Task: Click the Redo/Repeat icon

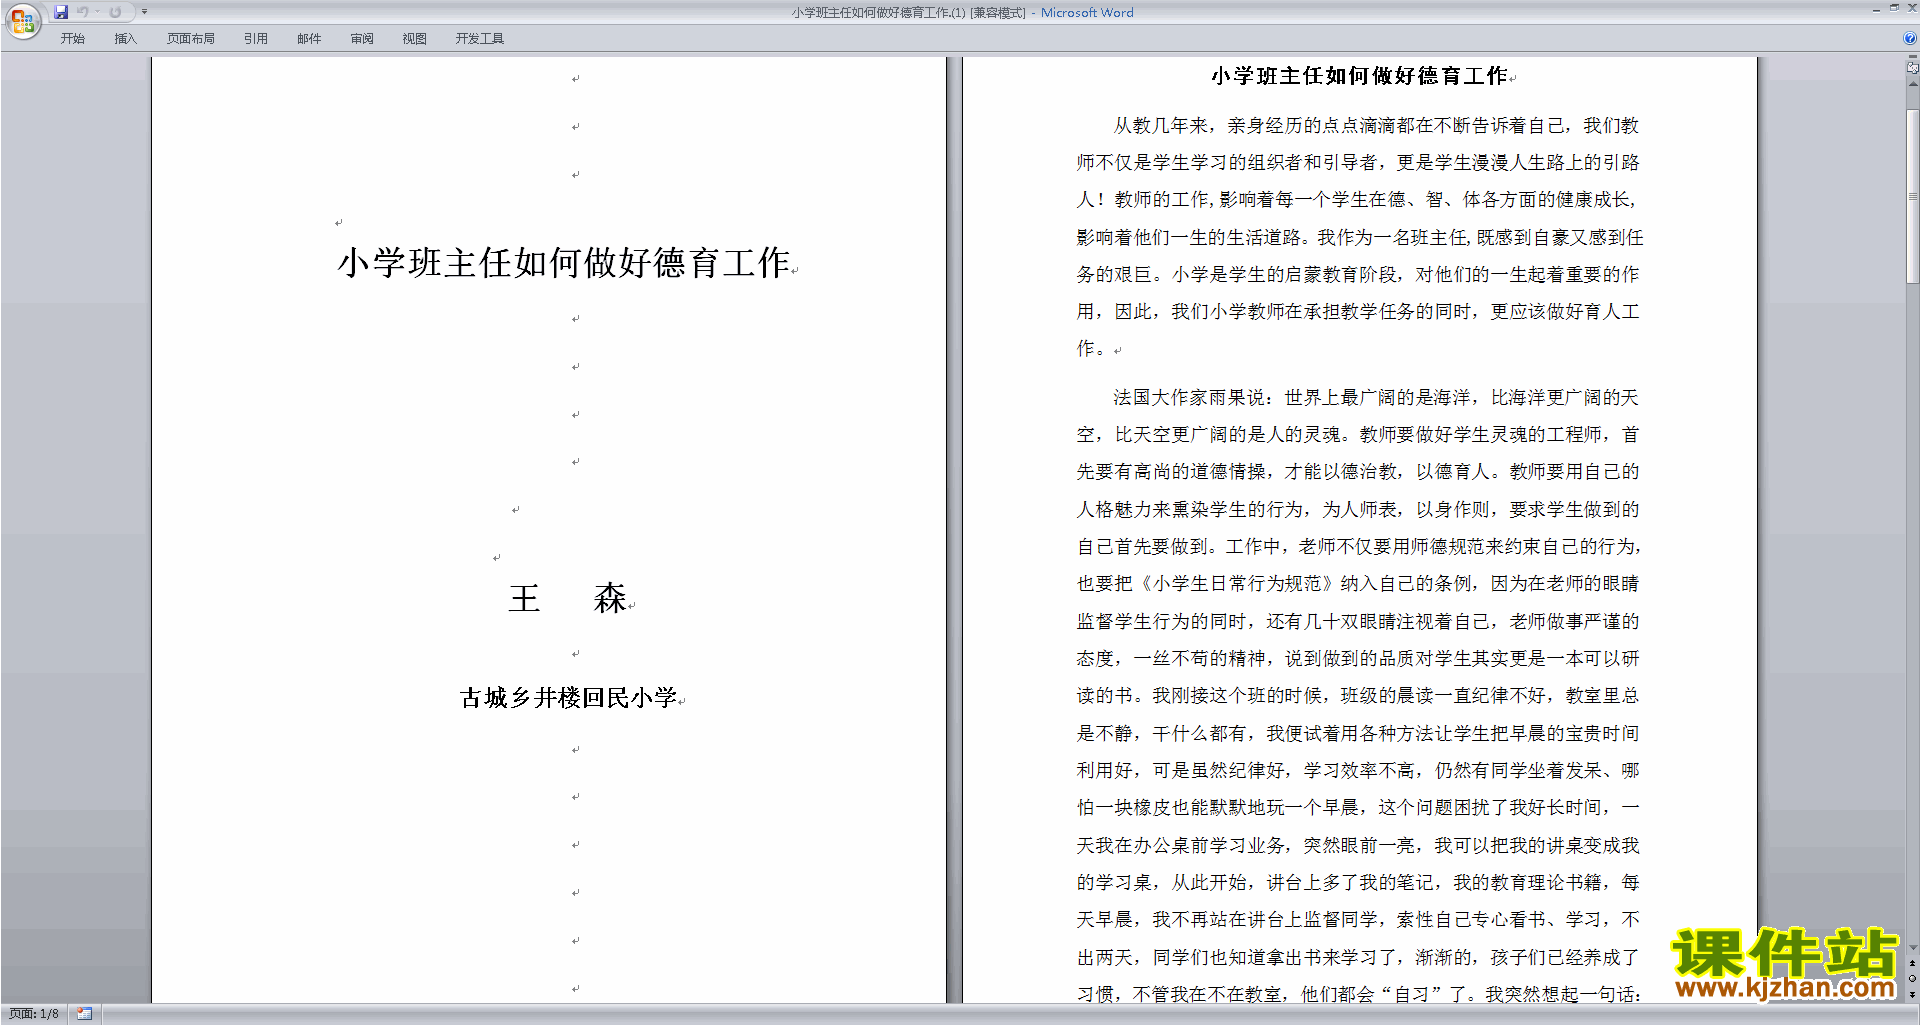Action: (115, 12)
